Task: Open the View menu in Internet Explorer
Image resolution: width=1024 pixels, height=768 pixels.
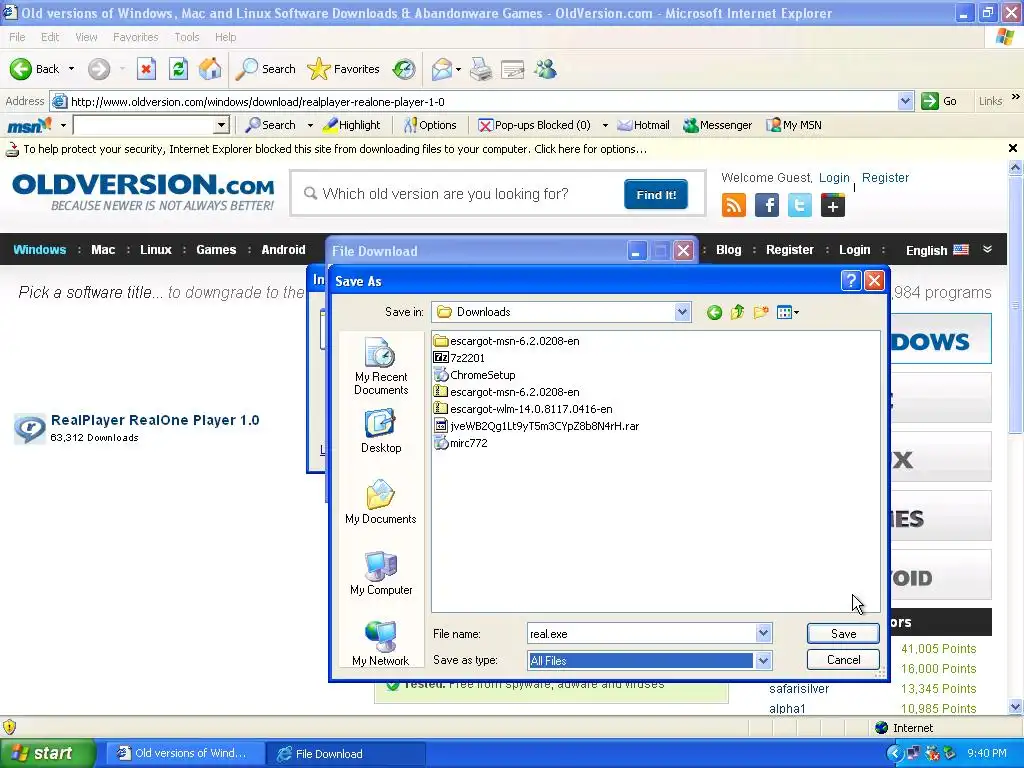Action: pyautogui.click(x=86, y=37)
